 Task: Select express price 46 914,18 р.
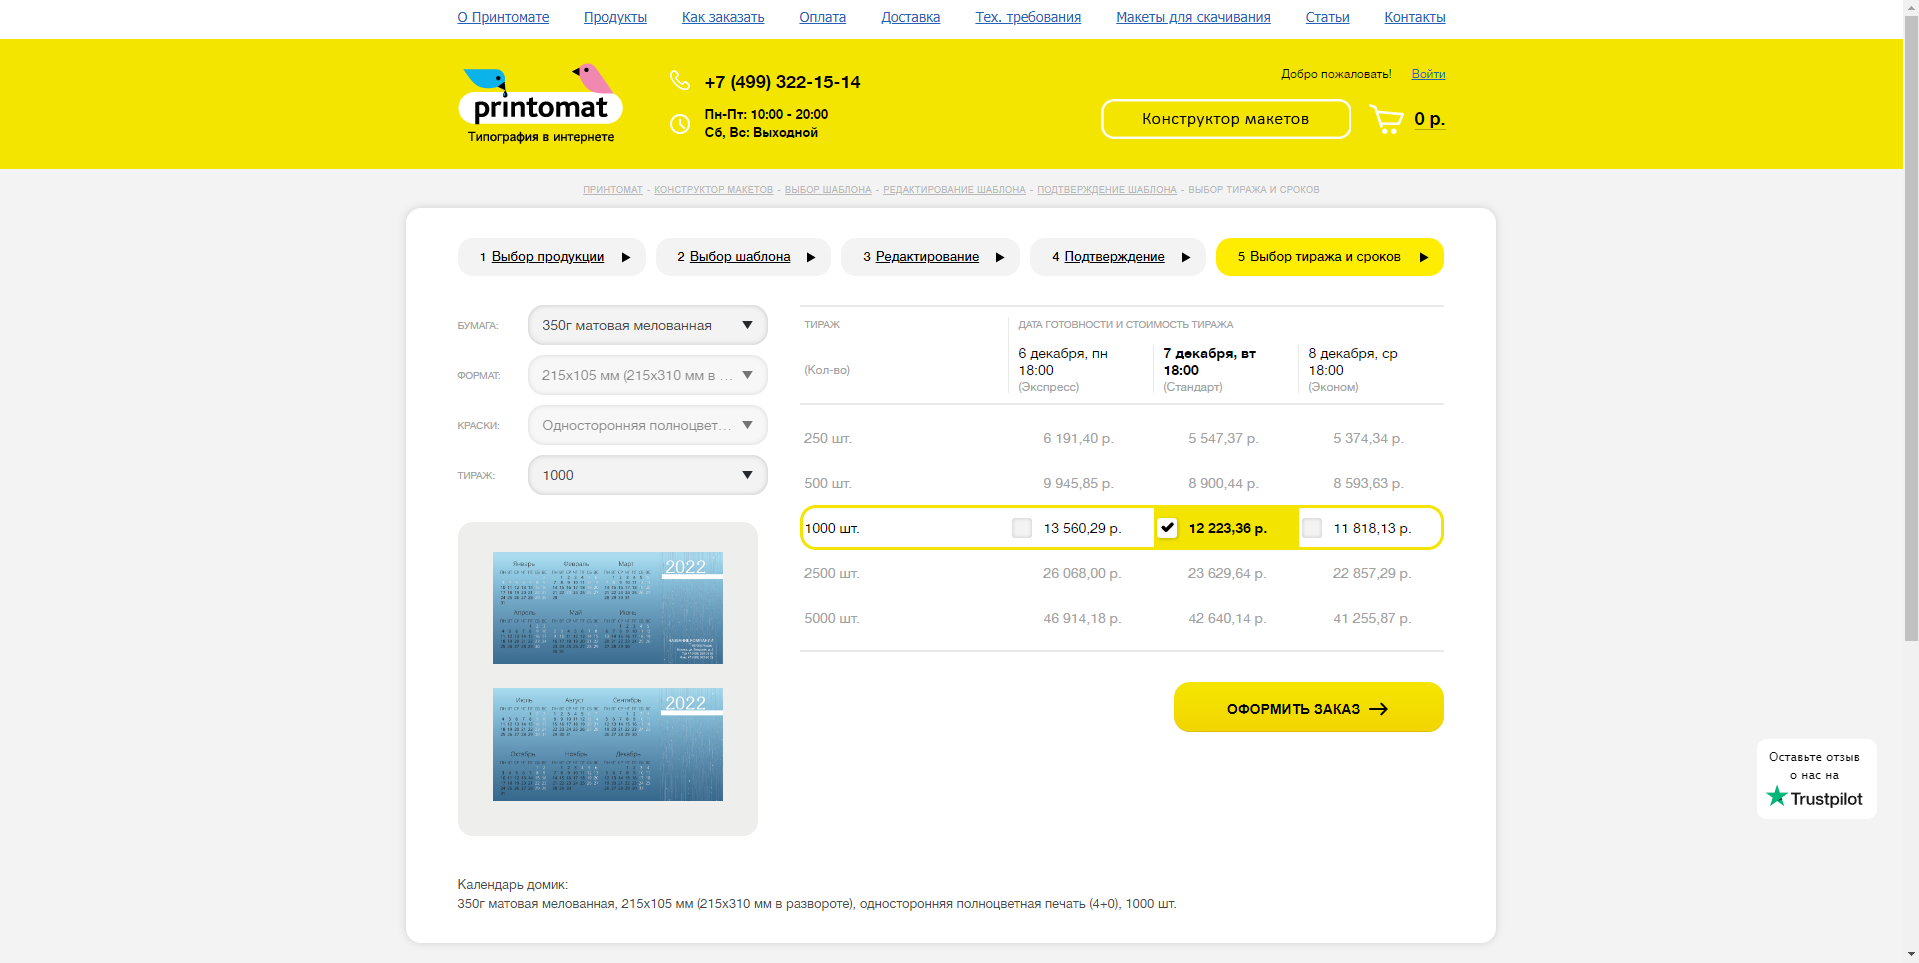(1082, 618)
